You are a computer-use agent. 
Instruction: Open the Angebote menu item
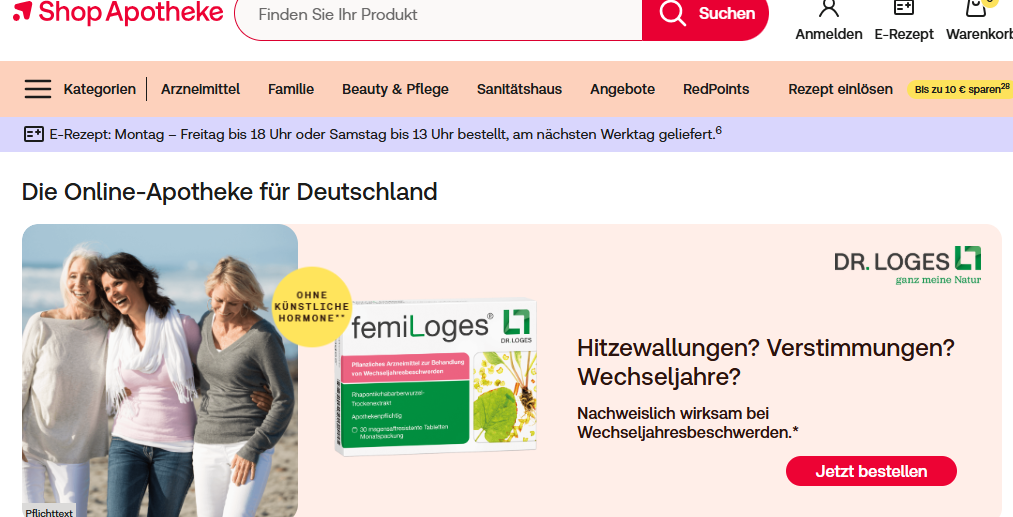point(622,89)
